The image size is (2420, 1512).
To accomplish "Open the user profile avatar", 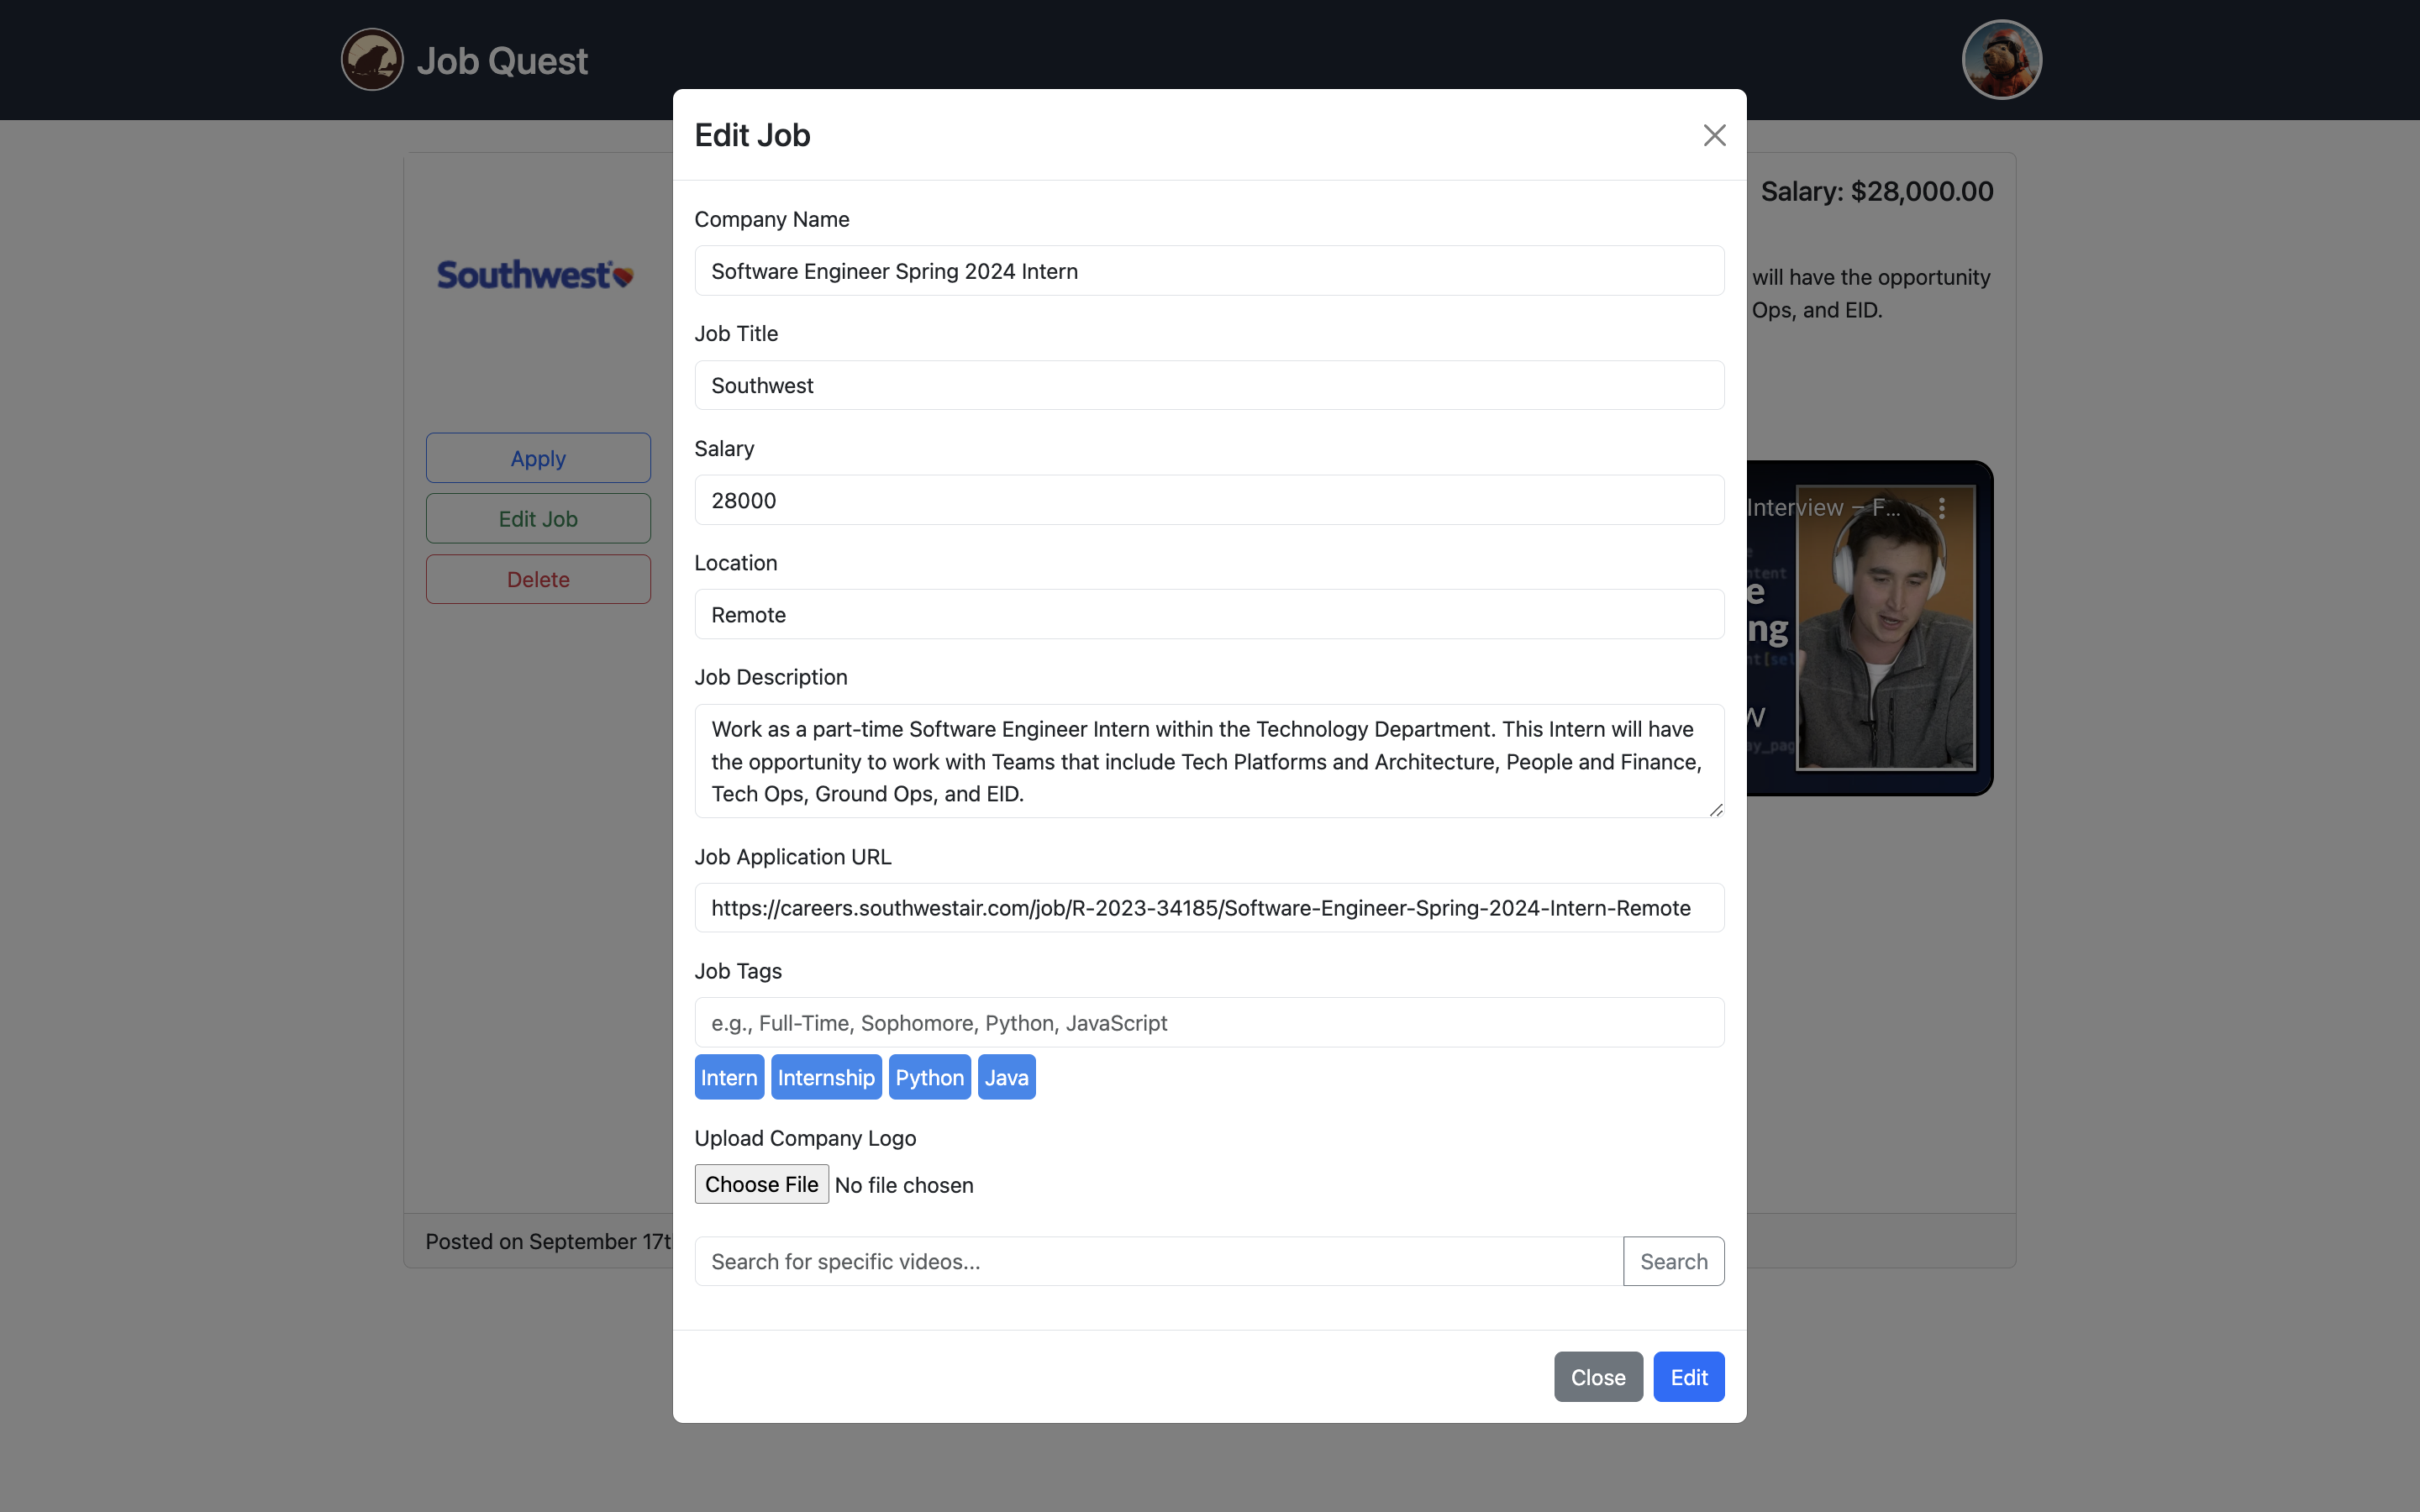I will (2001, 60).
